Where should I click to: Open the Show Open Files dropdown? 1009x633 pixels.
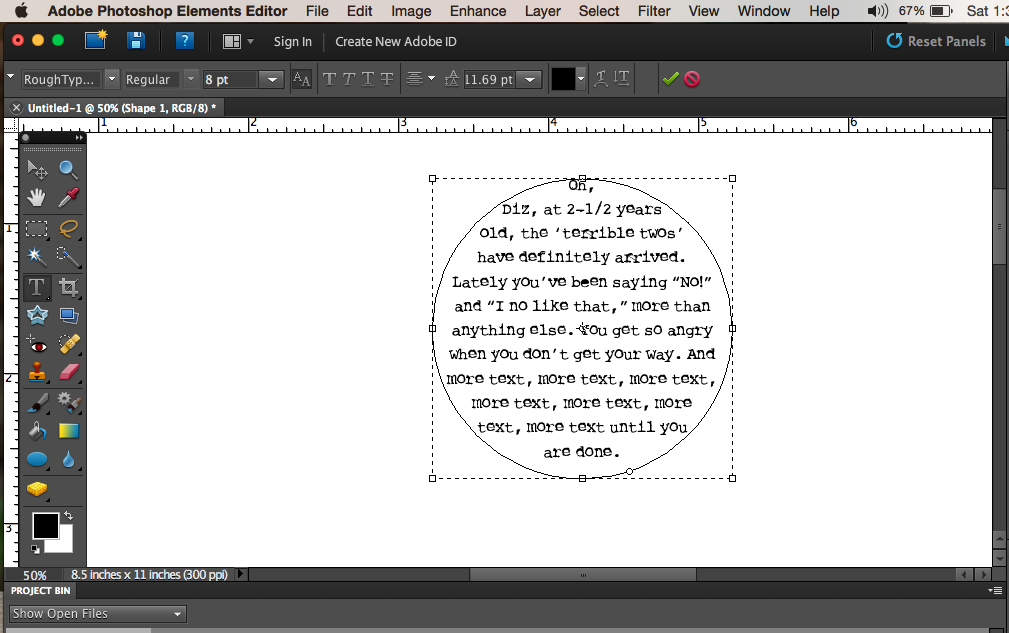tap(96, 613)
